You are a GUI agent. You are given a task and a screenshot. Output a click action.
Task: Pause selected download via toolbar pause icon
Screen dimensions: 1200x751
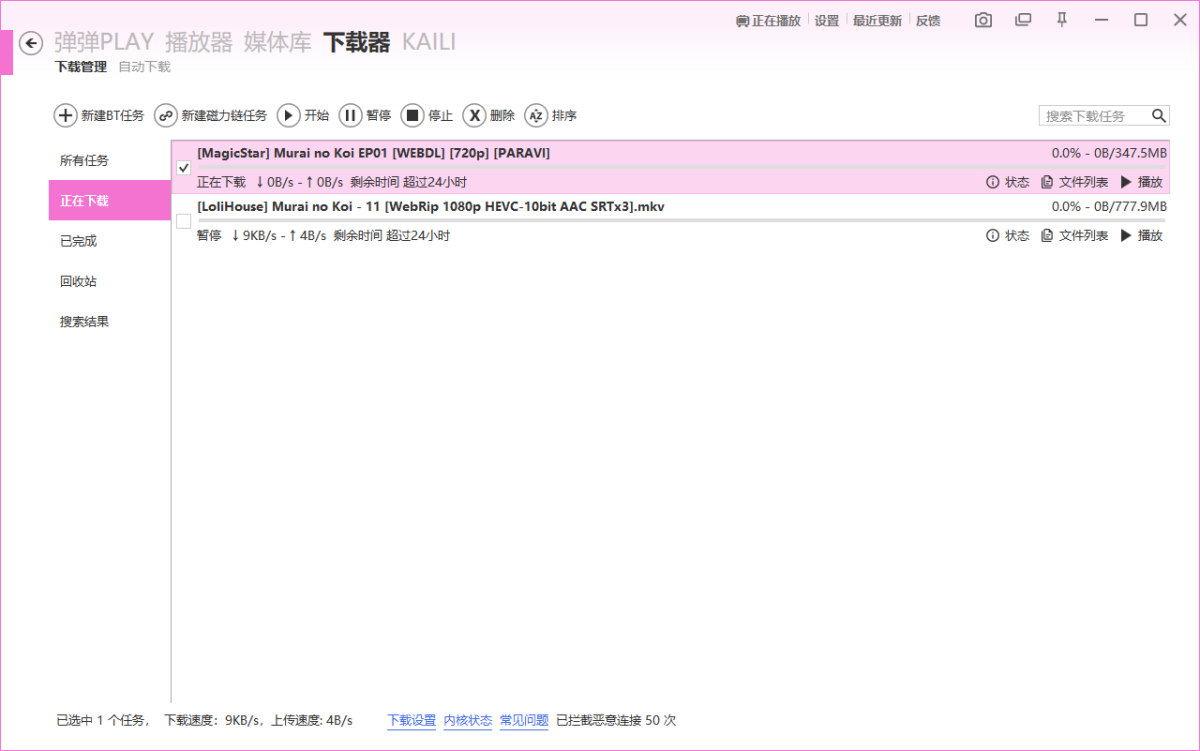click(x=350, y=116)
